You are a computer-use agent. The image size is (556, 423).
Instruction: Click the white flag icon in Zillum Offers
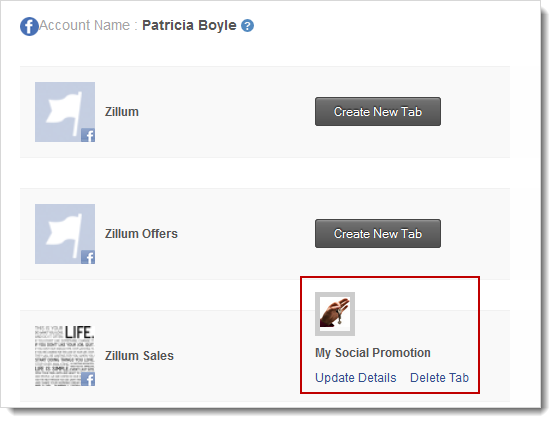pyautogui.click(x=64, y=233)
